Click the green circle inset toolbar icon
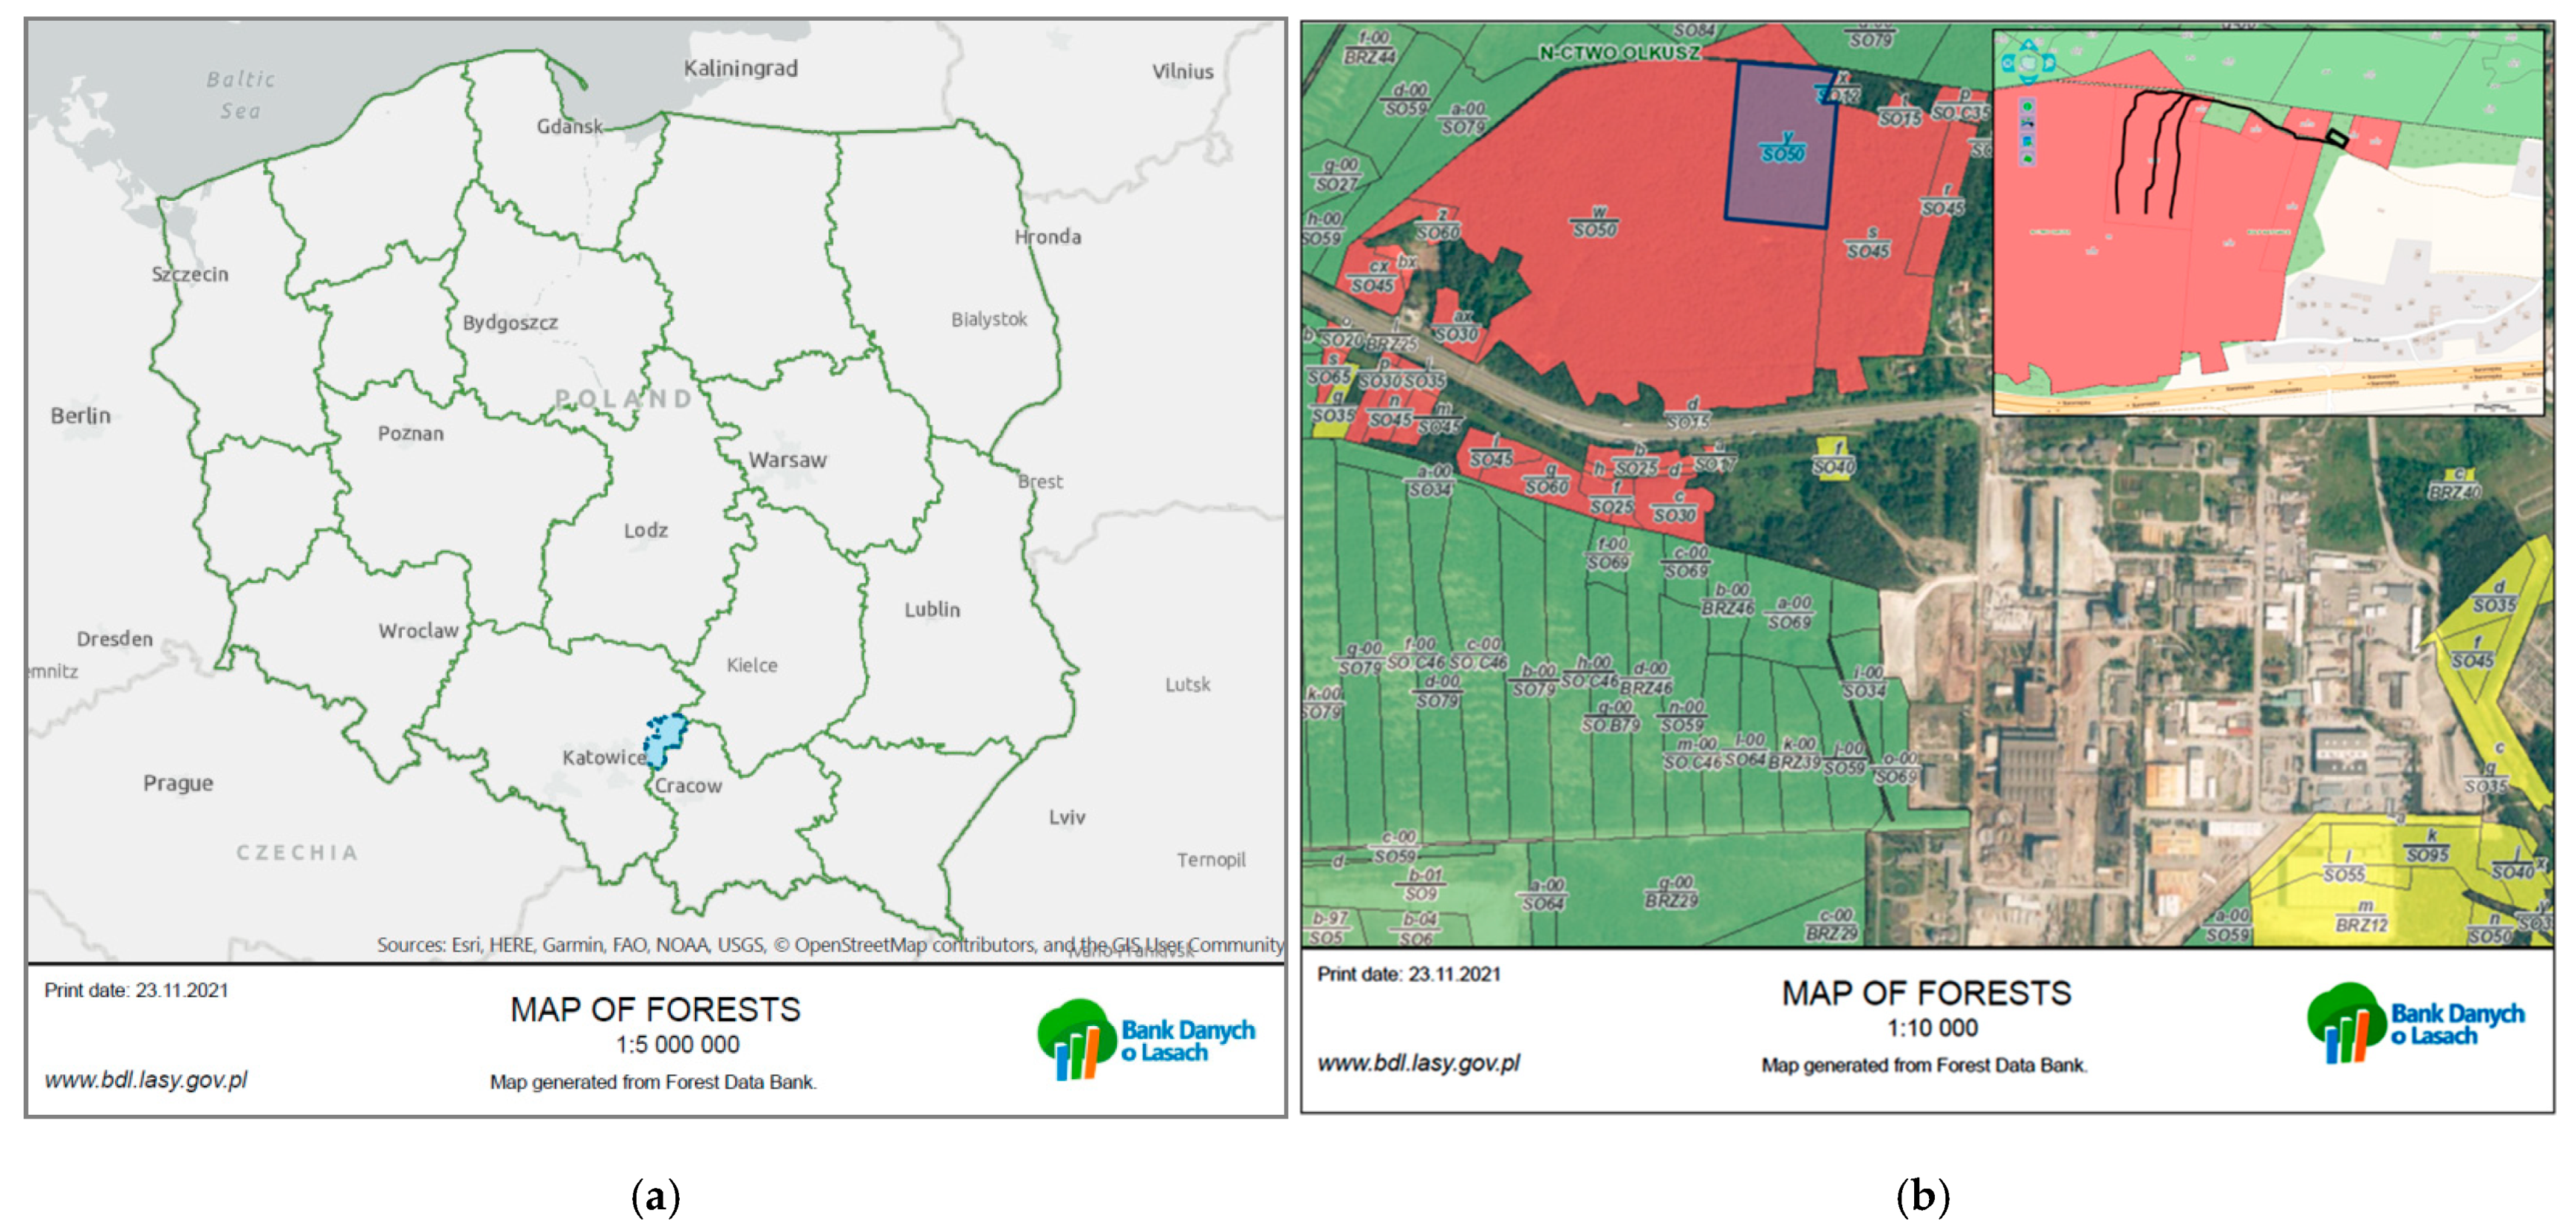This screenshot has width=2576, height=1230. coord(2027,107)
